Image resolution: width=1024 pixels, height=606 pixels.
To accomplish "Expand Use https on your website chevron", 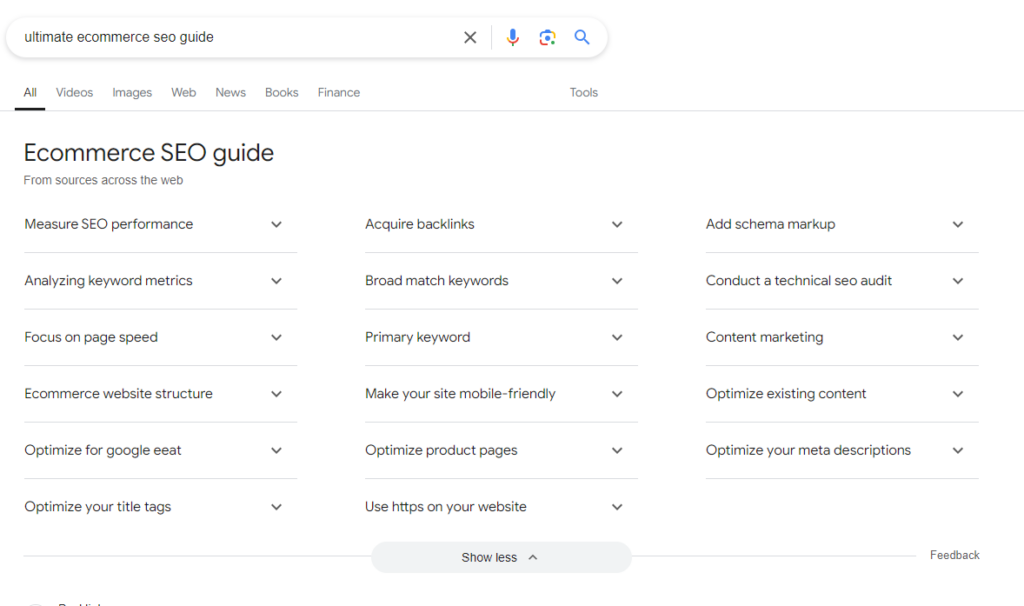I will tap(617, 507).
